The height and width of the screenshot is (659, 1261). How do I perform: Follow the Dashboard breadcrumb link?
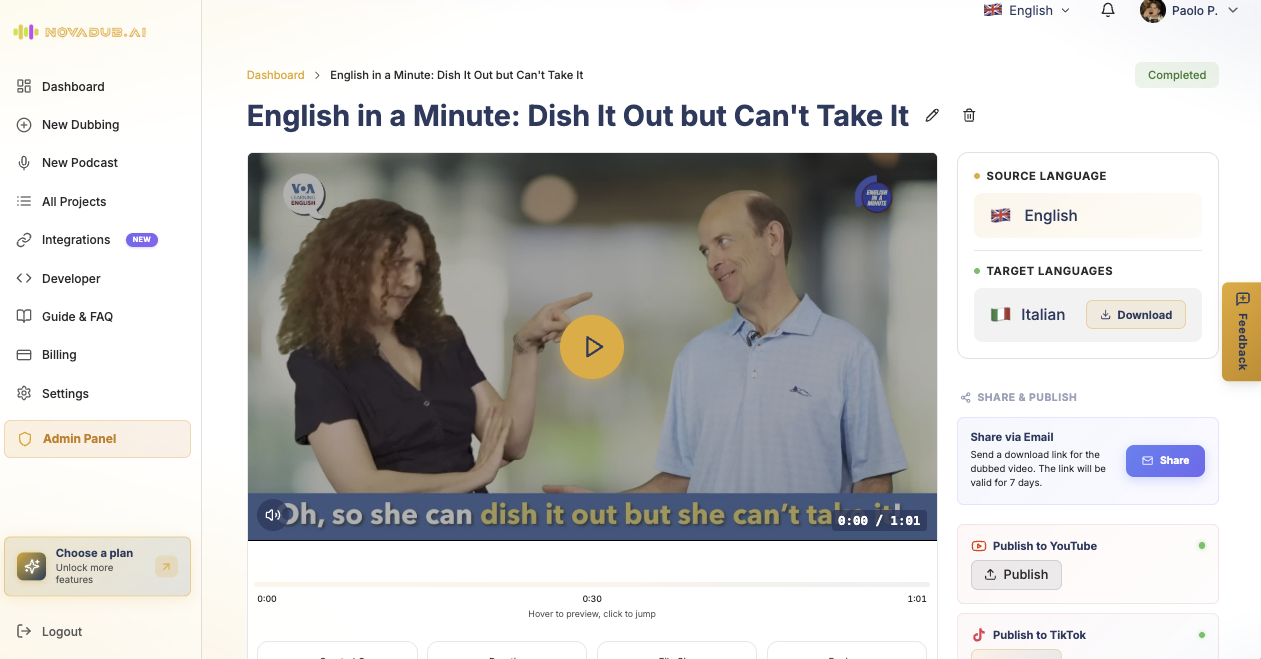coord(275,75)
